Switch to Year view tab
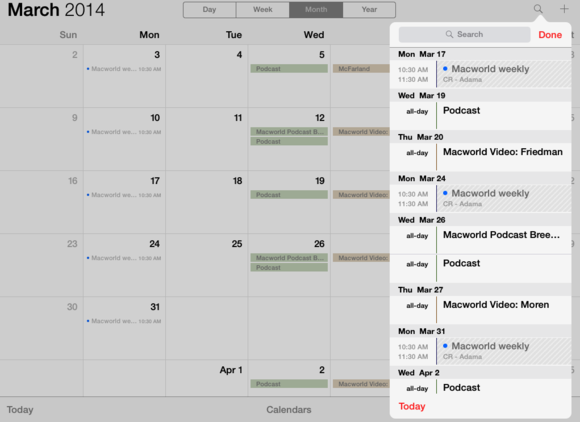The width and height of the screenshot is (580, 422). pos(369,10)
